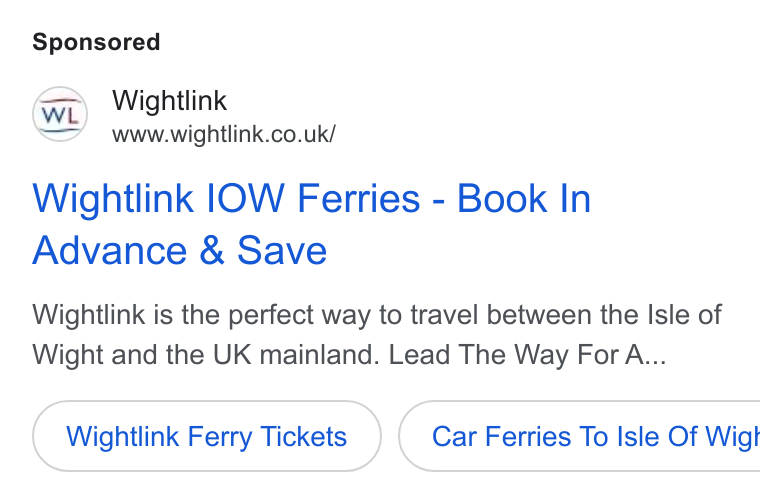Open the Car Ferries To Isle Of Wight chip
760x504 pixels.
coord(579,436)
